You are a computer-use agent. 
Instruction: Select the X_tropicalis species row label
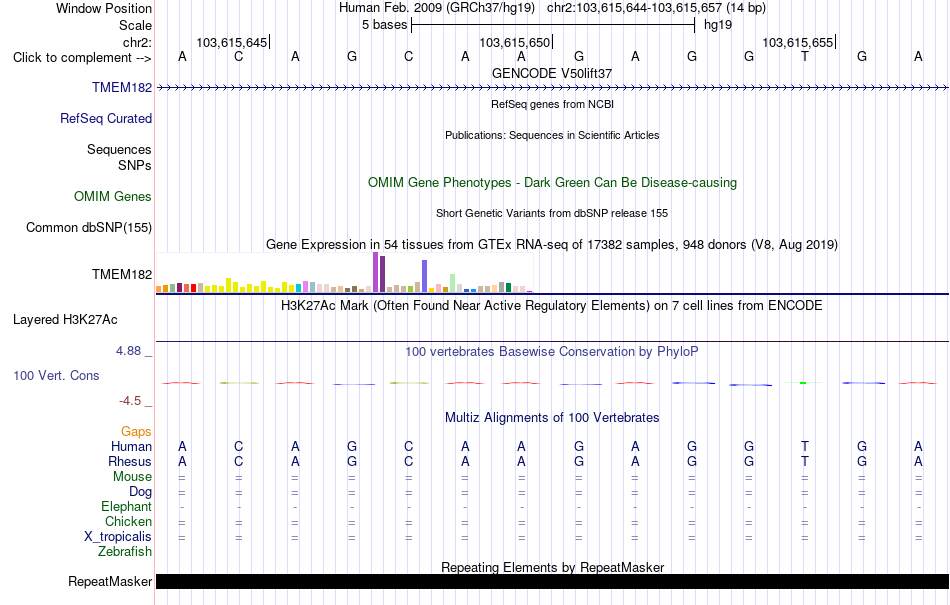(x=118, y=537)
